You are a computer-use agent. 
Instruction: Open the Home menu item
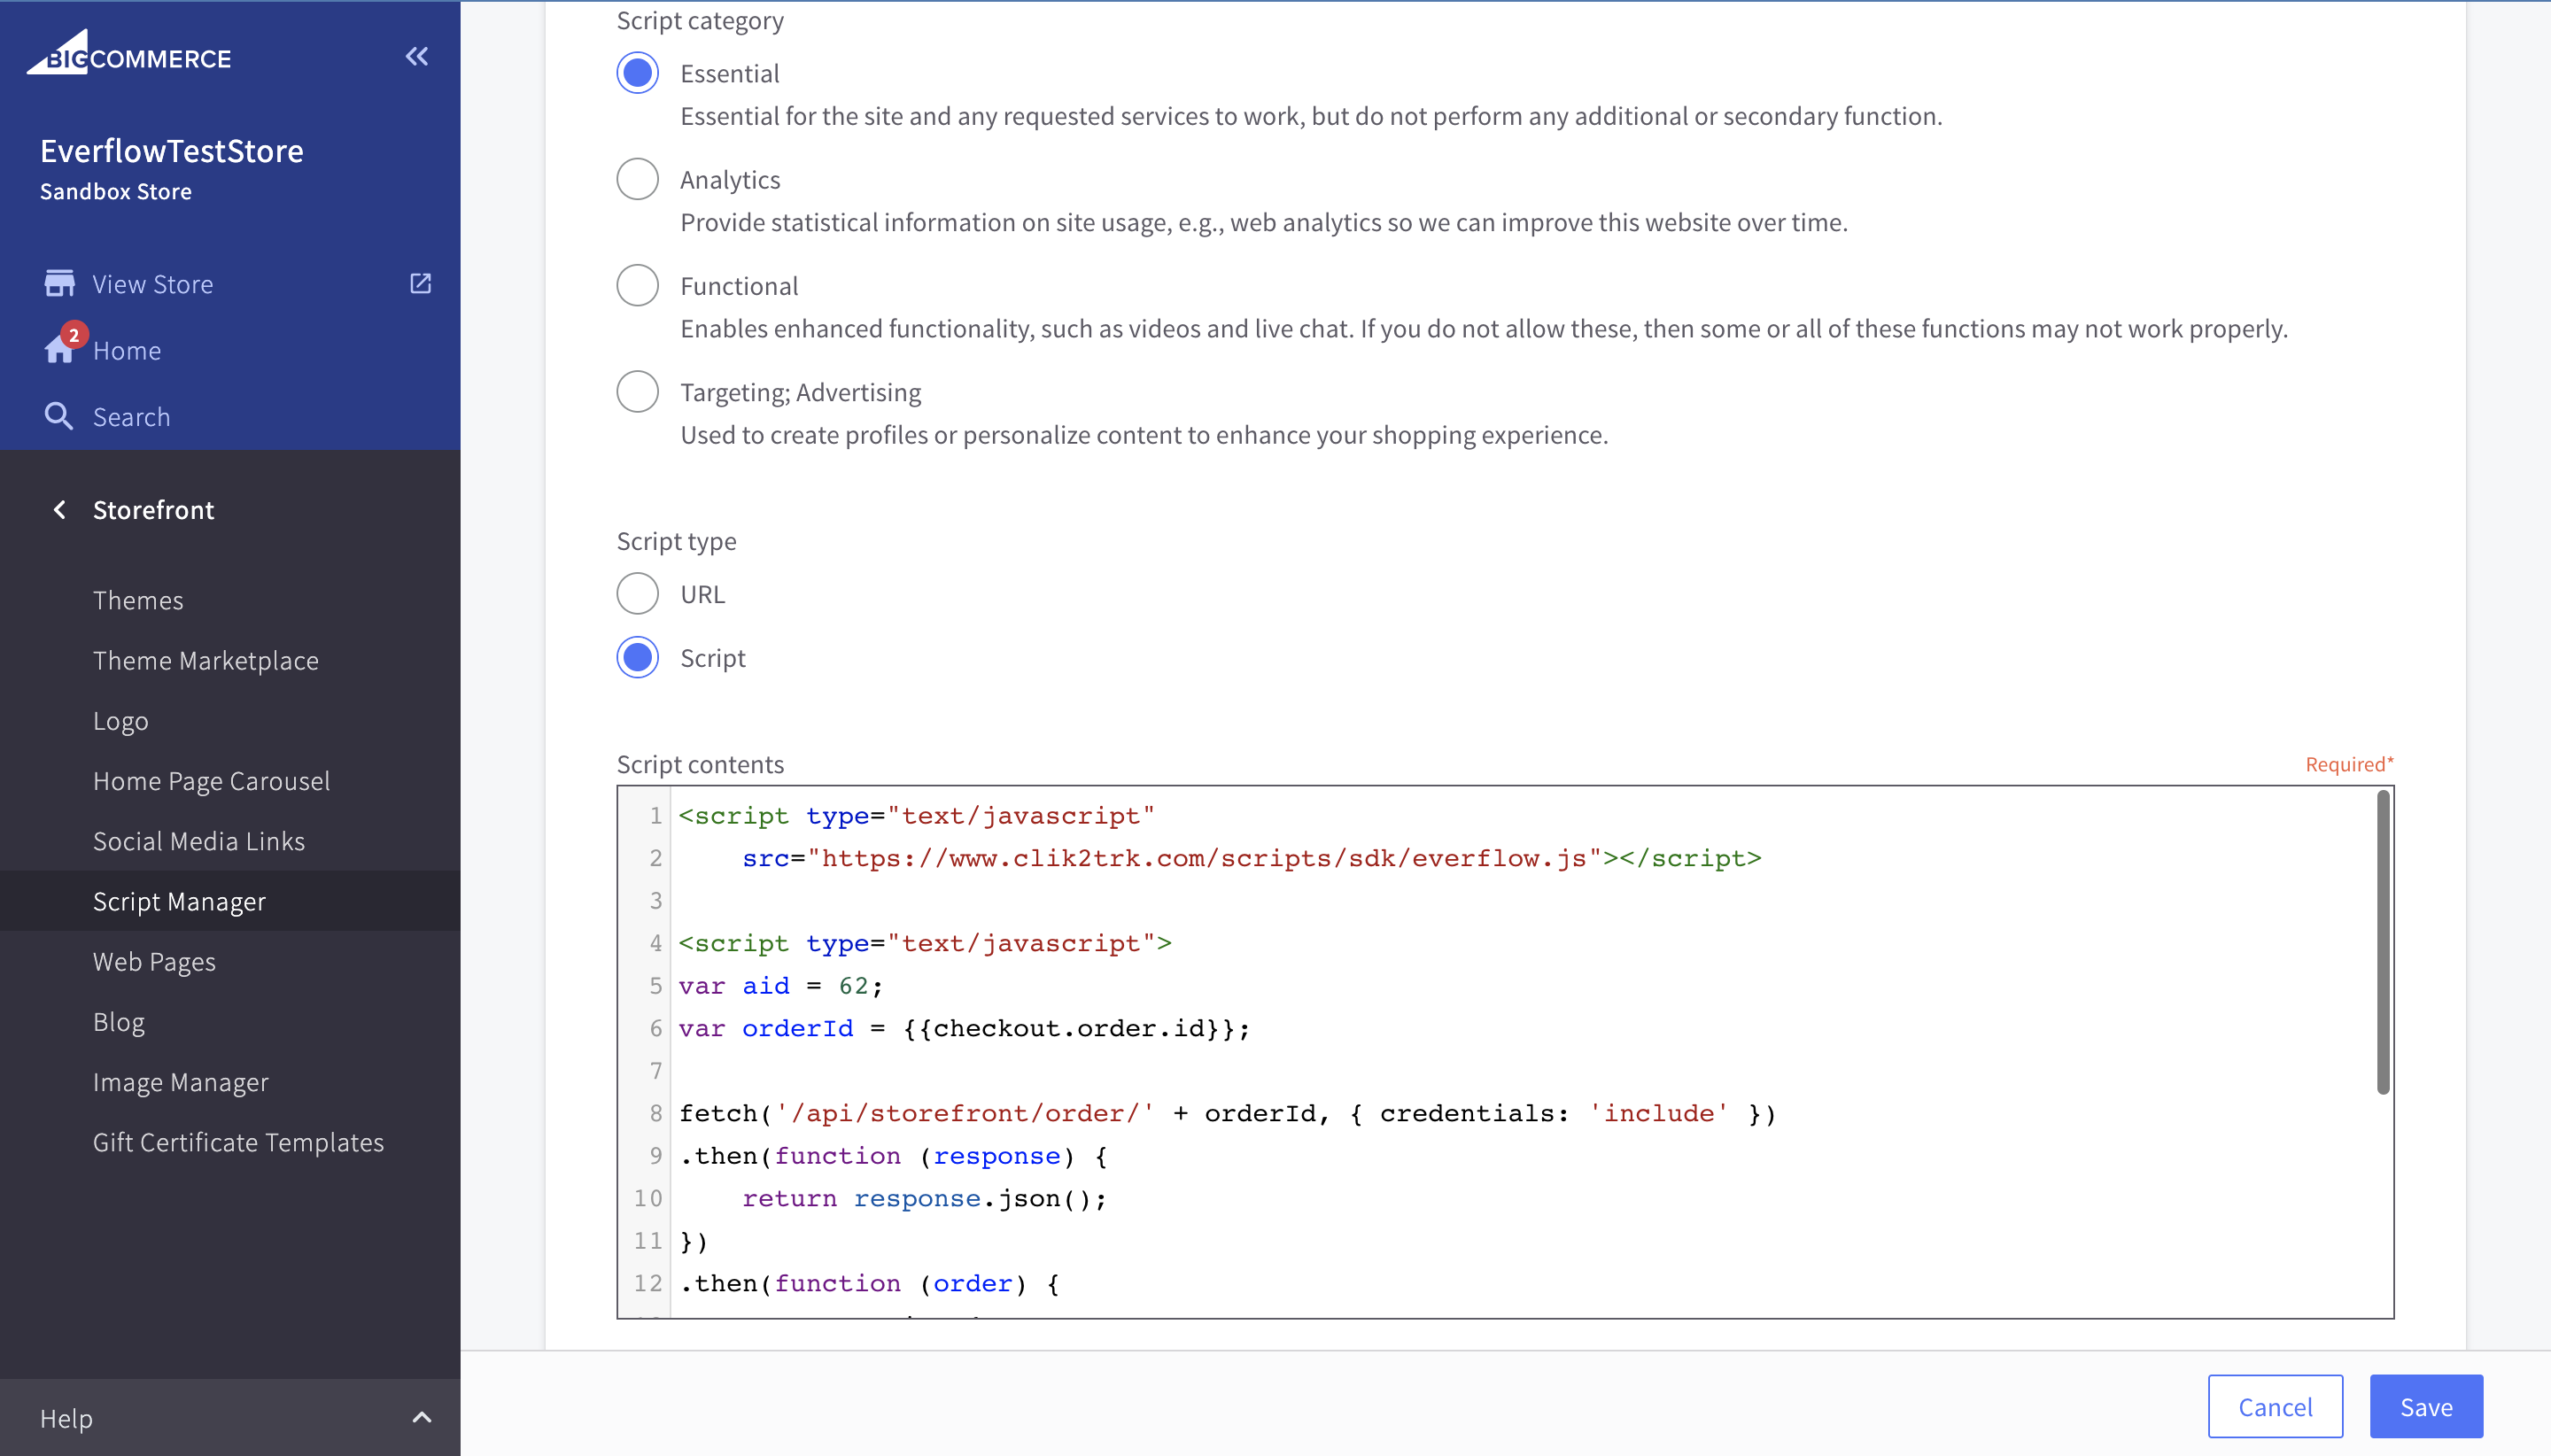pos(127,351)
